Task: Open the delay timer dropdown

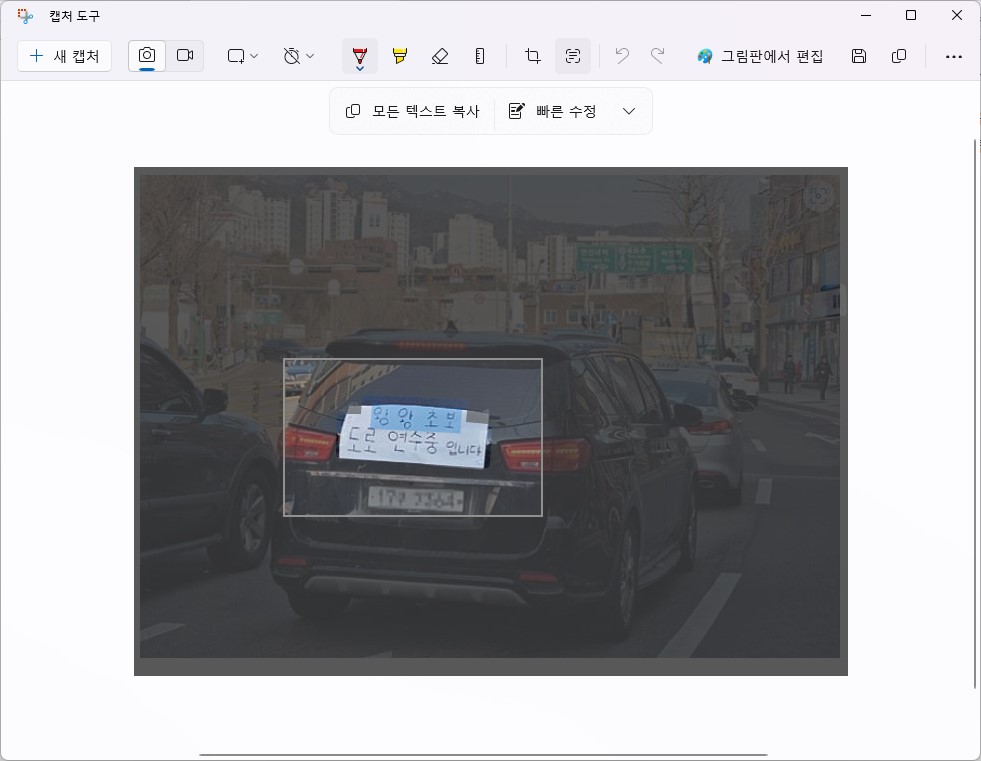Action: (x=298, y=56)
